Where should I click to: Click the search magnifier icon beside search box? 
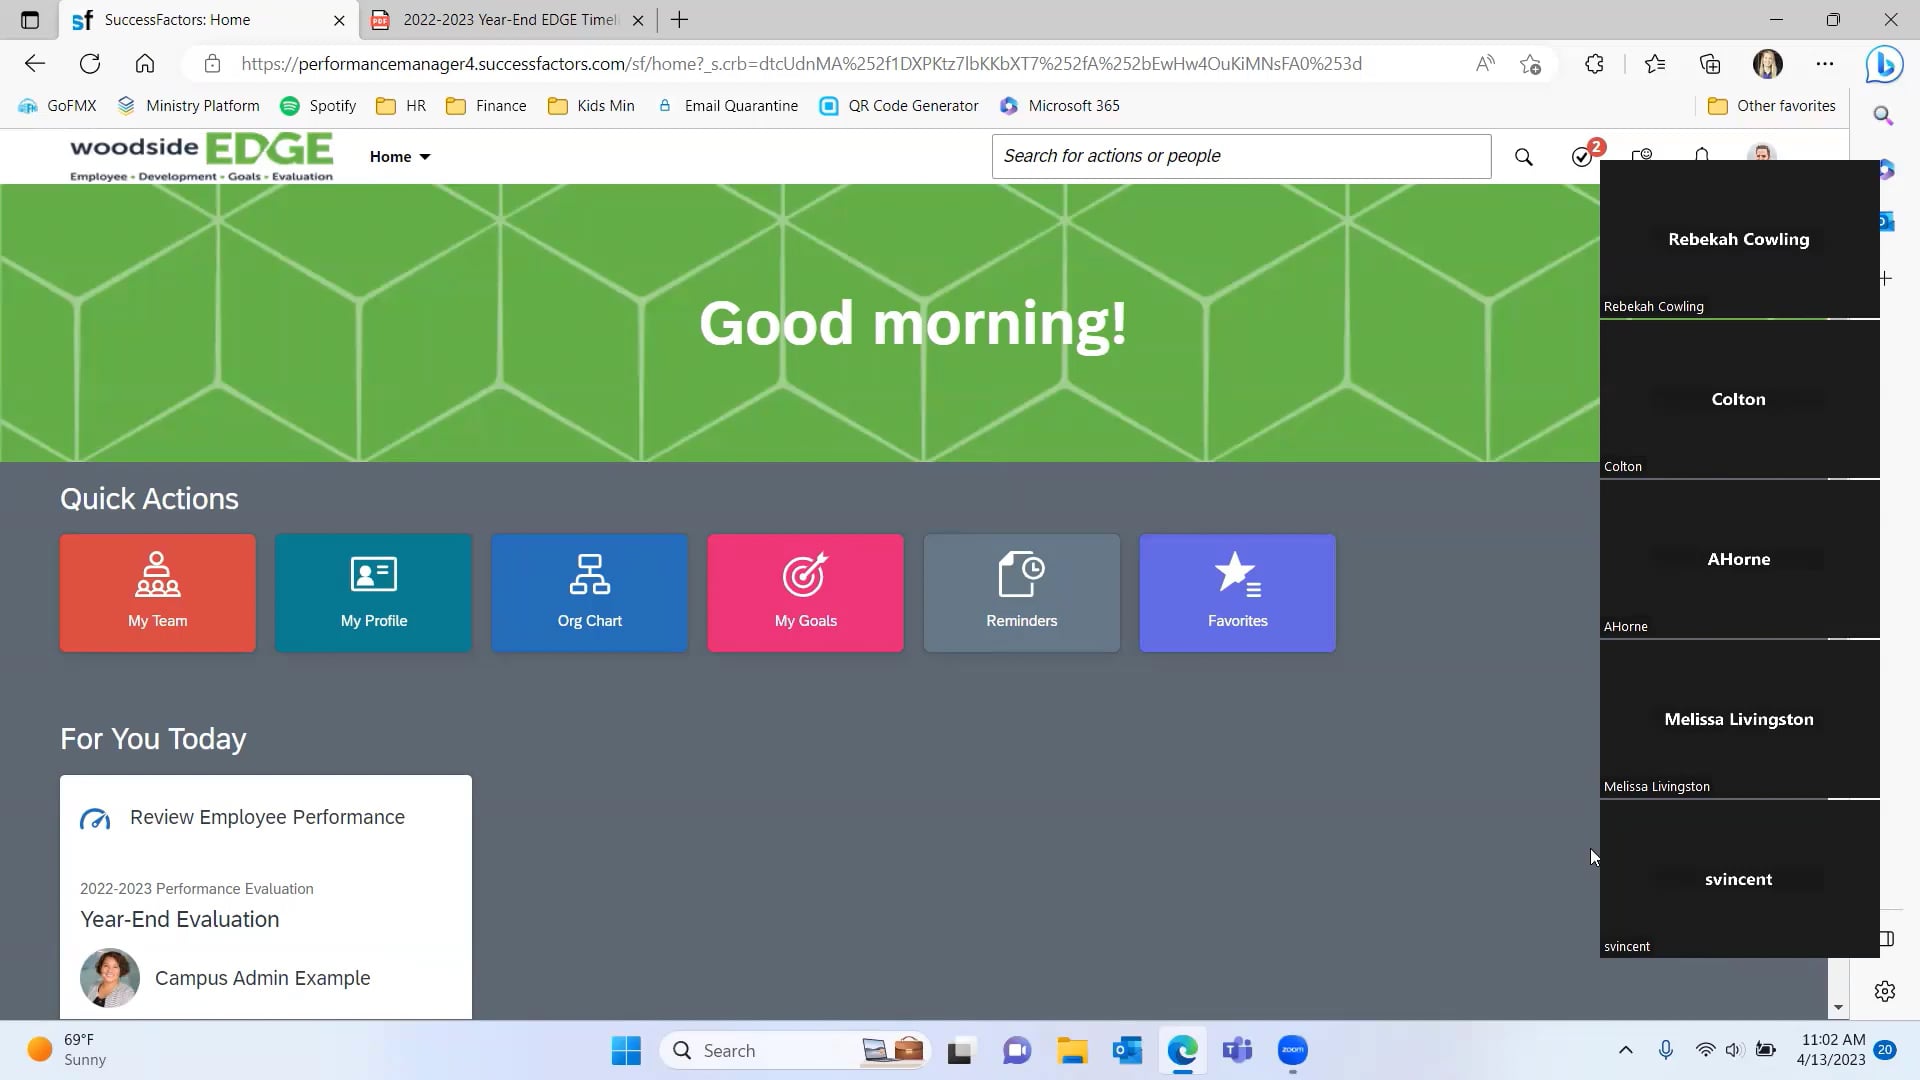pyautogui.click(x=1523, y=157)
